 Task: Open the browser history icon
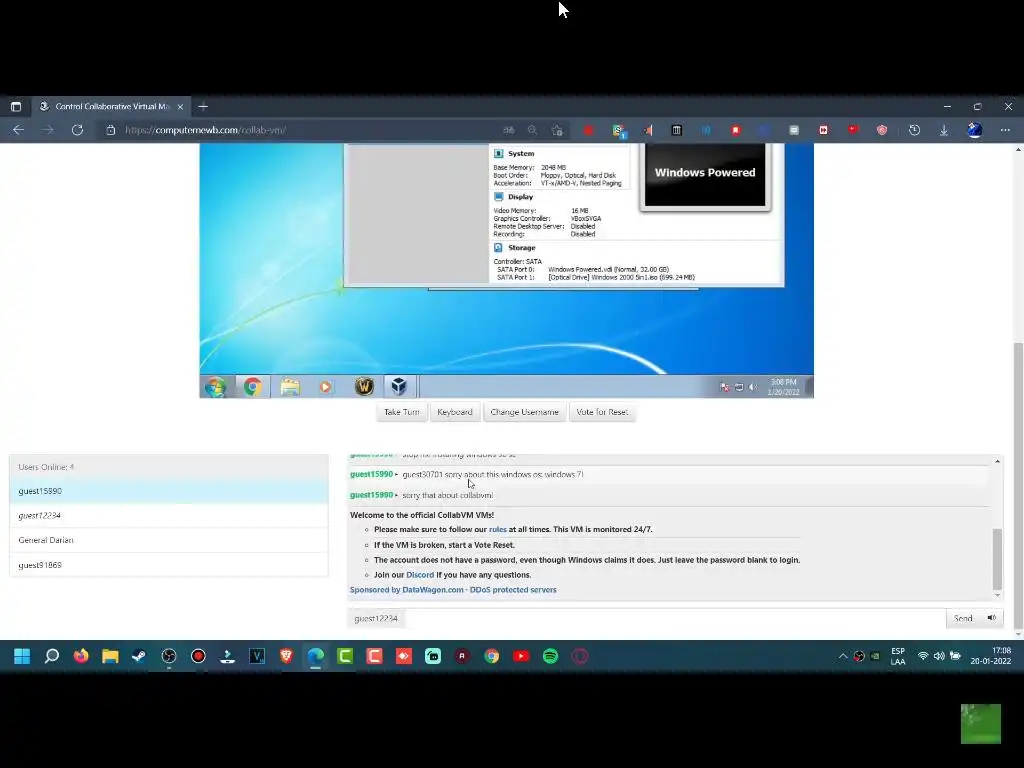[x=914, y=130]
